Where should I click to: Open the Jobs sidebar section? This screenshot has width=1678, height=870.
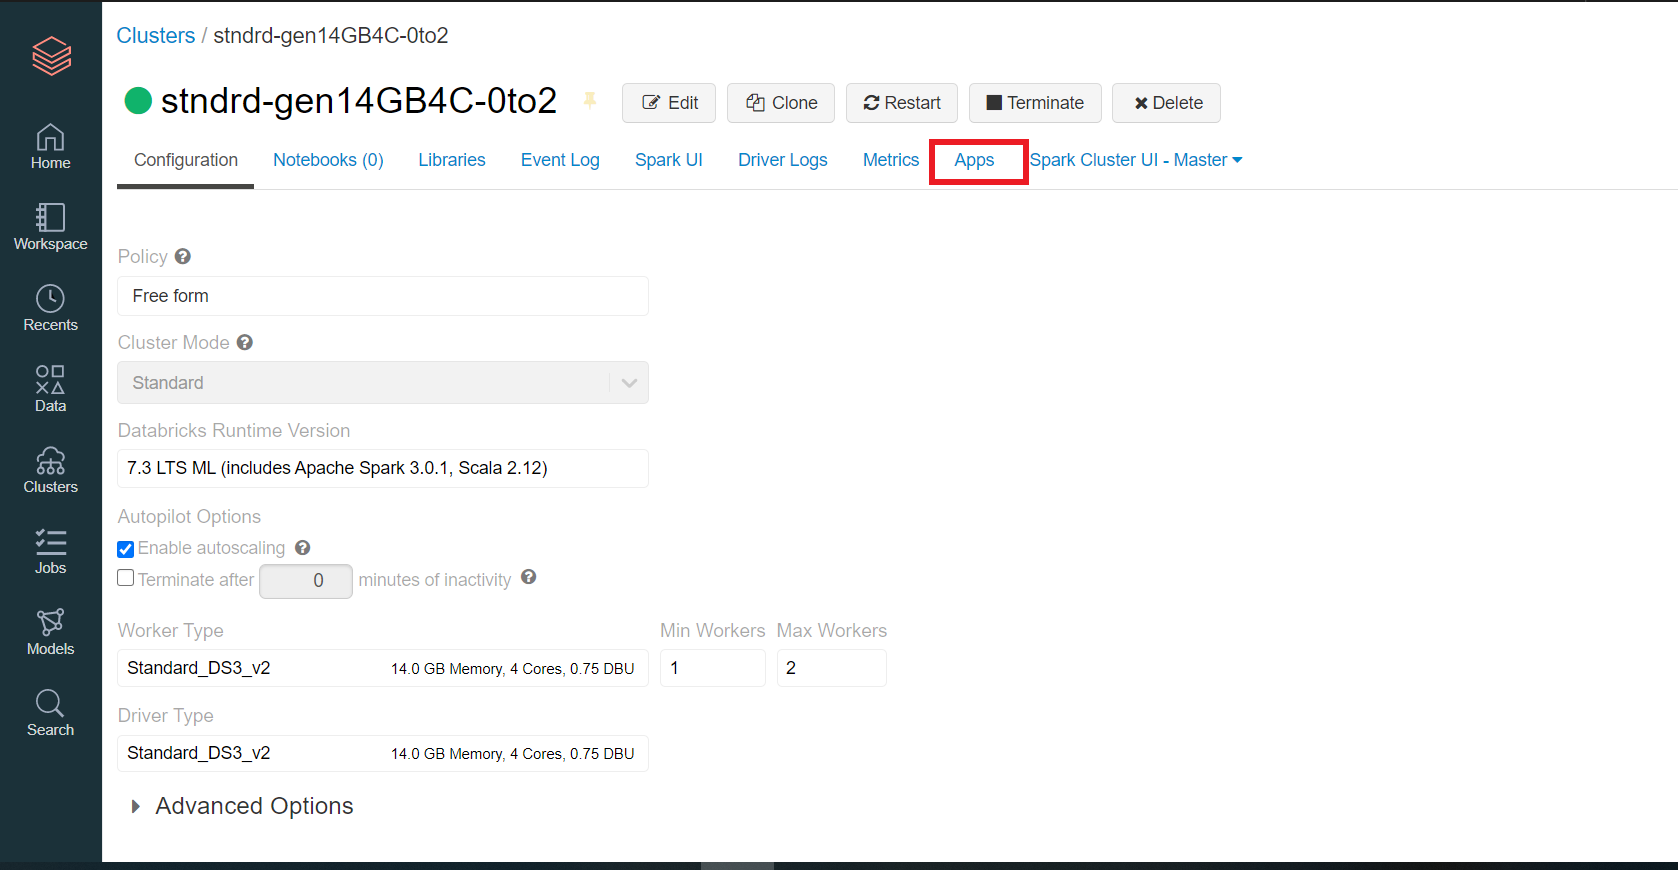point(50,551)
